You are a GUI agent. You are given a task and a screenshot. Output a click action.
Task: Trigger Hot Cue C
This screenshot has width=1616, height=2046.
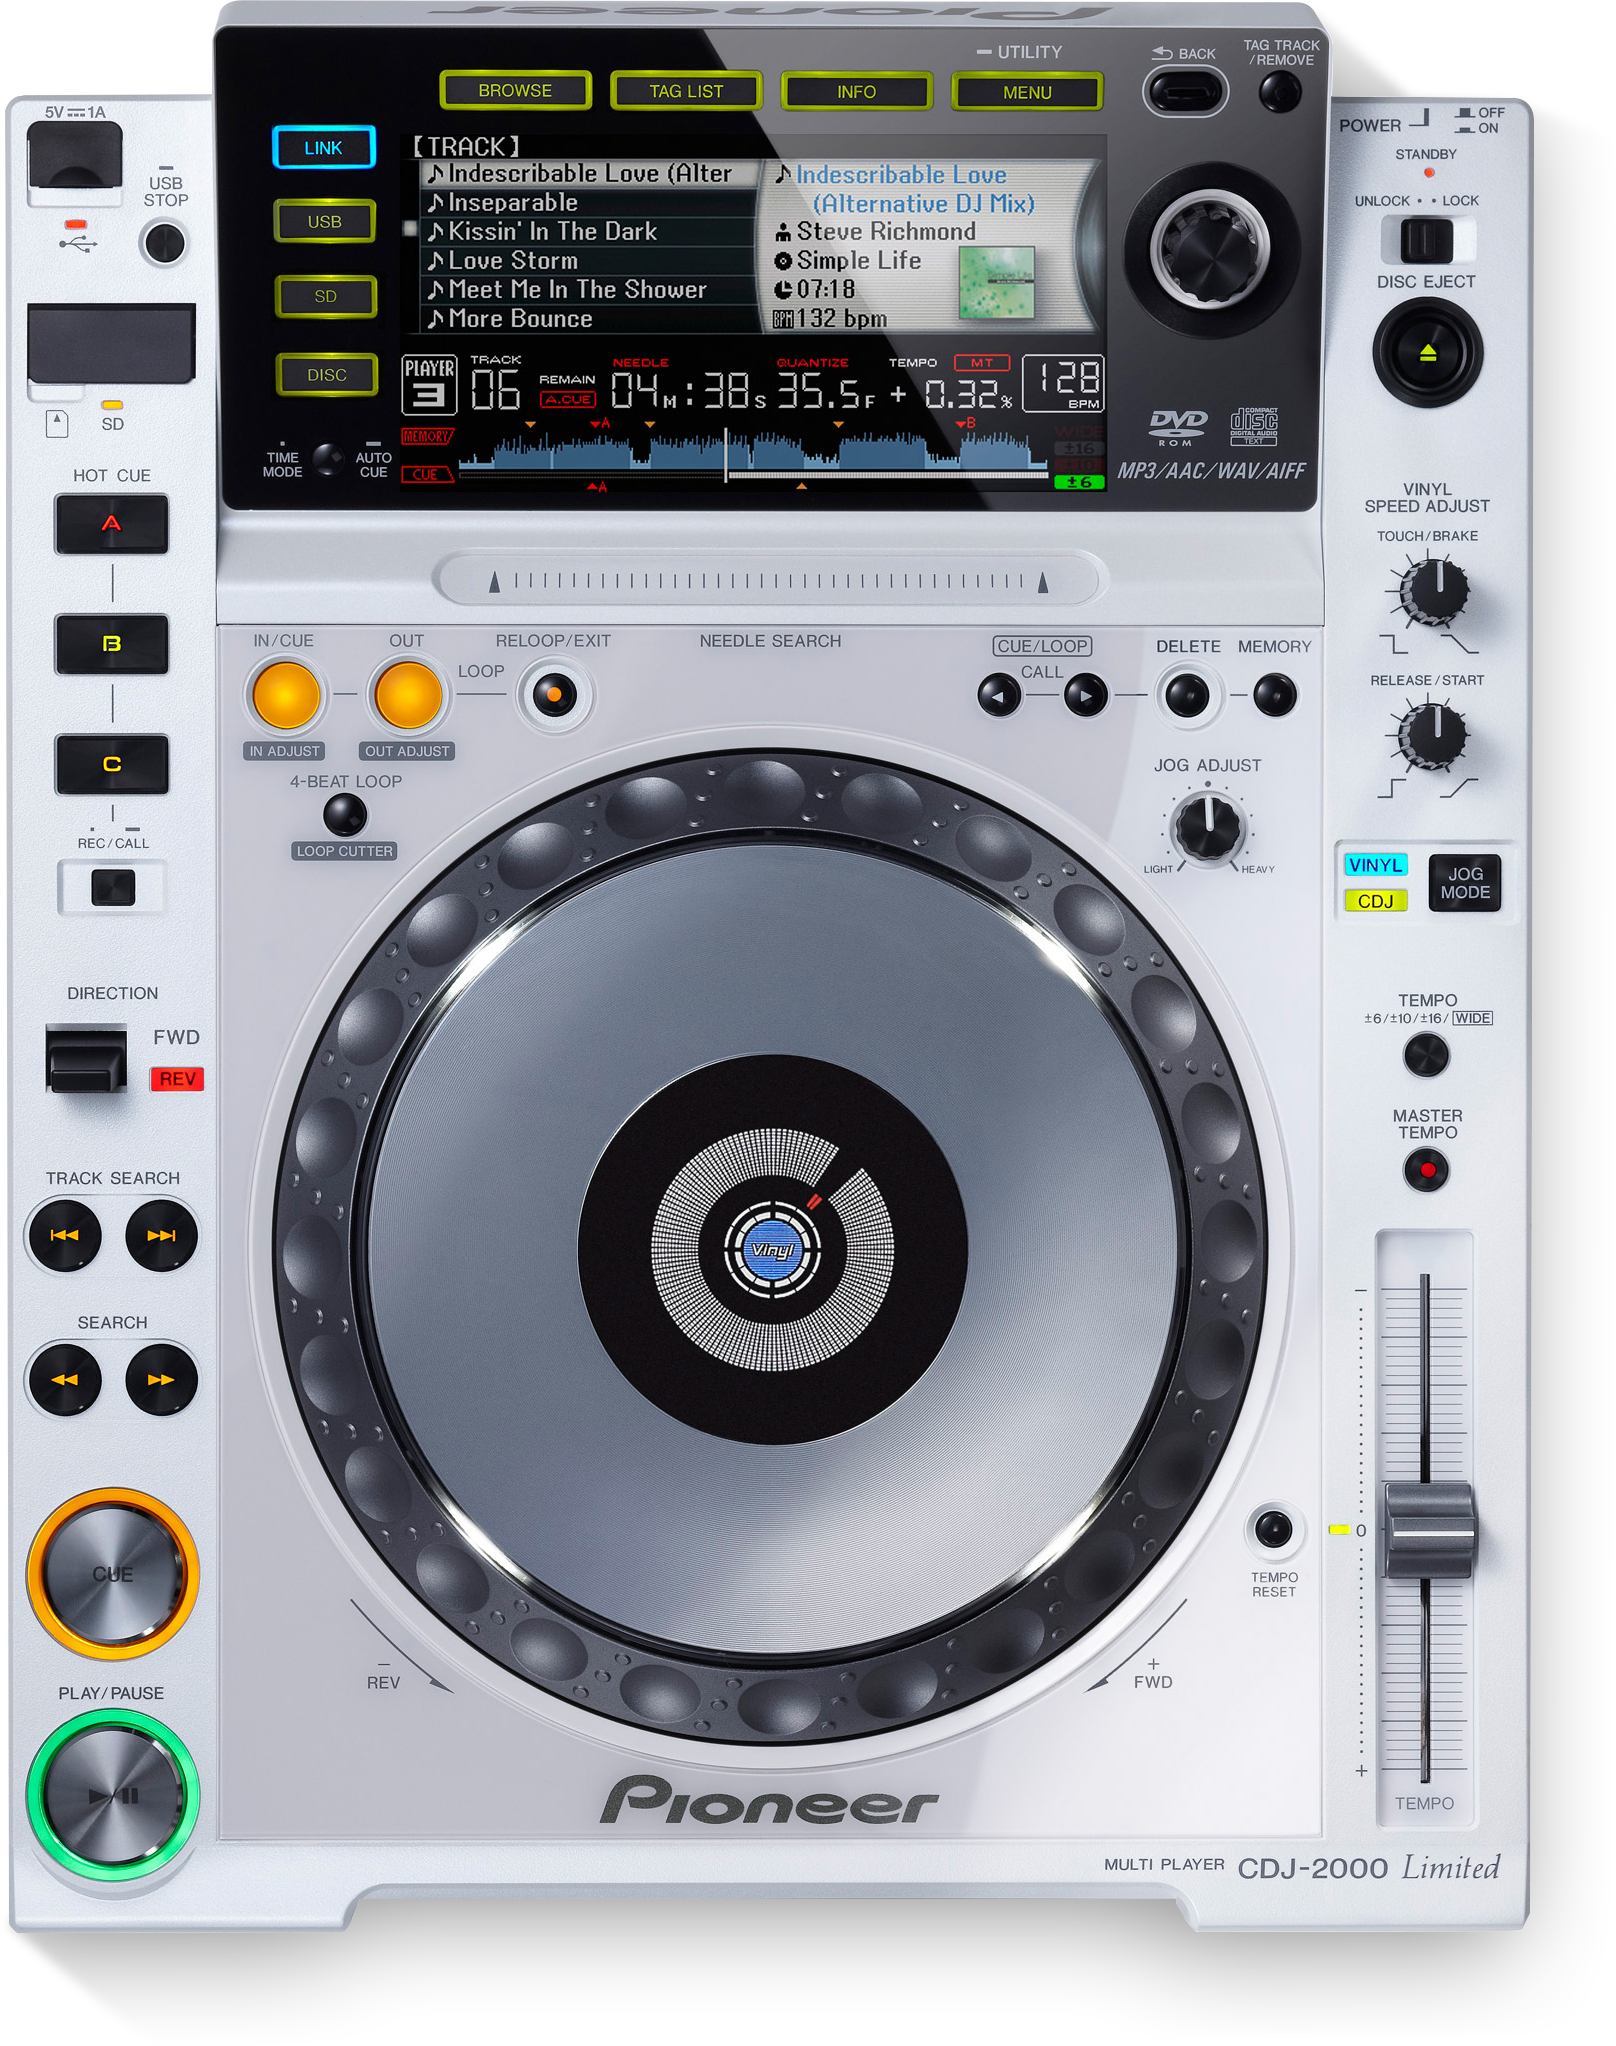click(111, 764)
